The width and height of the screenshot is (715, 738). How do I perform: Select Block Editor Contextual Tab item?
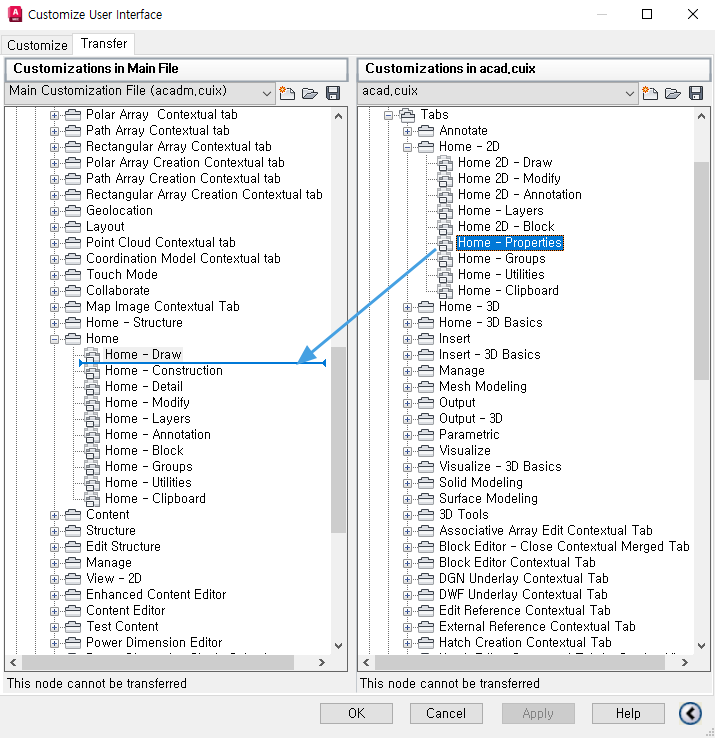coord(517,562)
